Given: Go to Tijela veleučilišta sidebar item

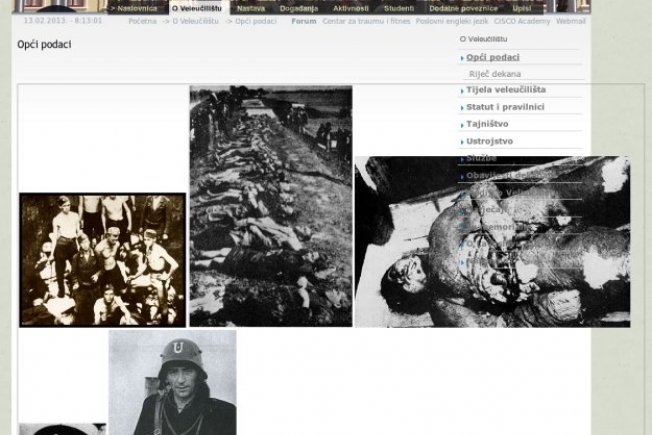Looking at the screenshot, I should pyautogui.click(x=506, y=90).
